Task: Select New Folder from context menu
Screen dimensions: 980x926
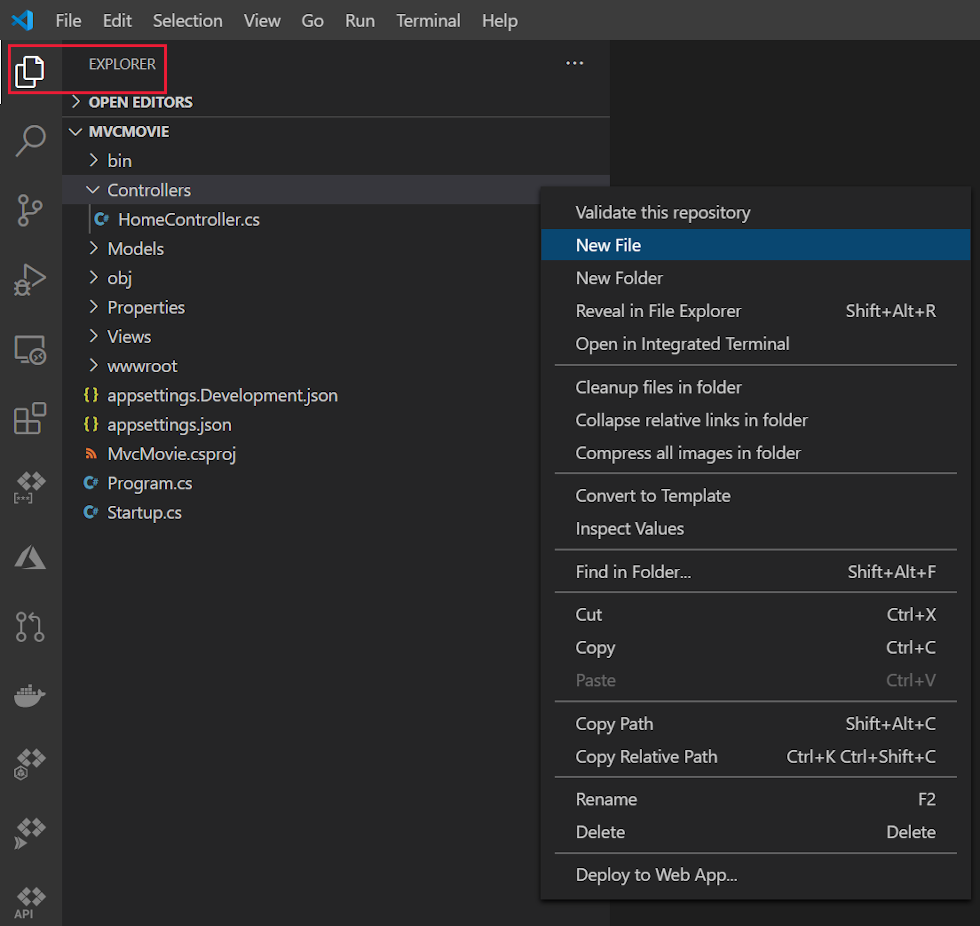Action: coord(619,277)
